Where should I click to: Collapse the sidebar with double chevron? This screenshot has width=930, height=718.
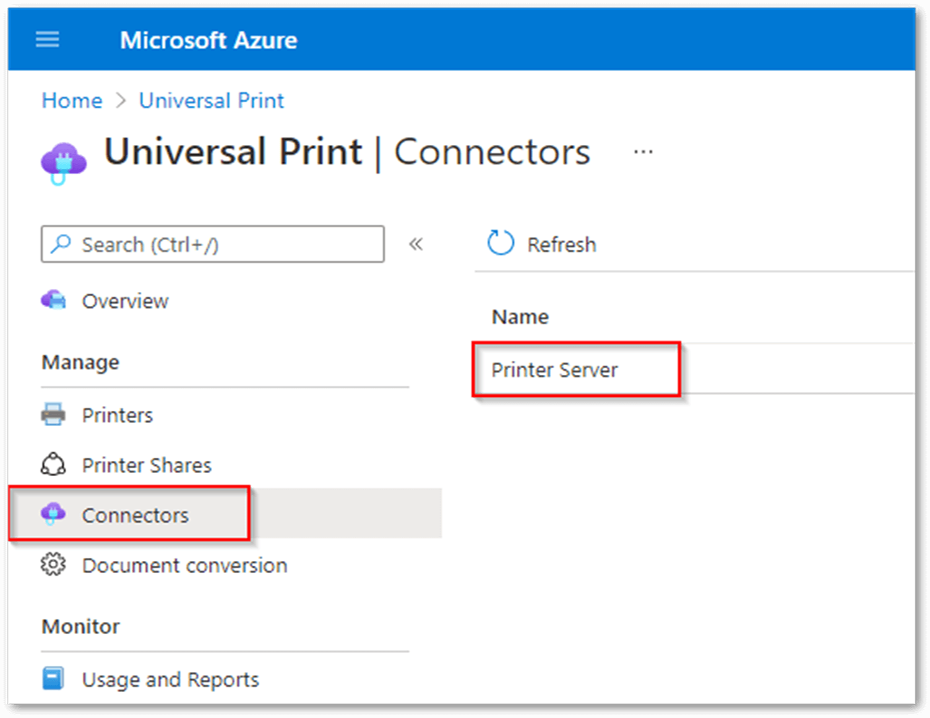(x=416, y=244)
